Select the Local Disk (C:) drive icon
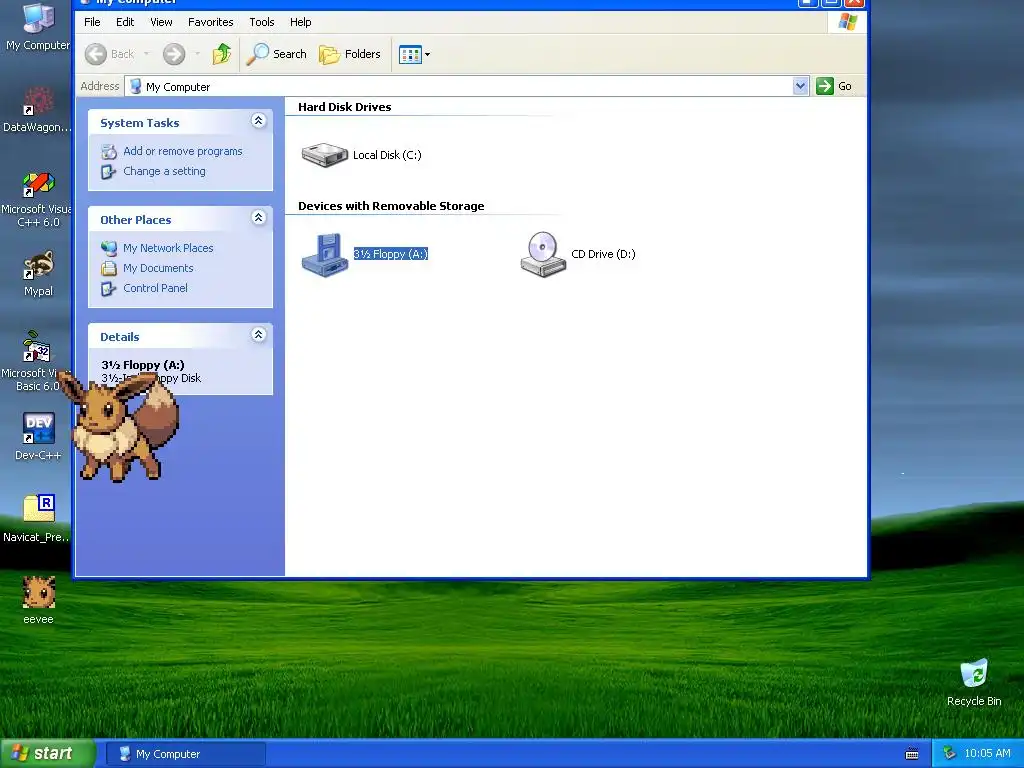1024x768 pixels. [325, 155]
